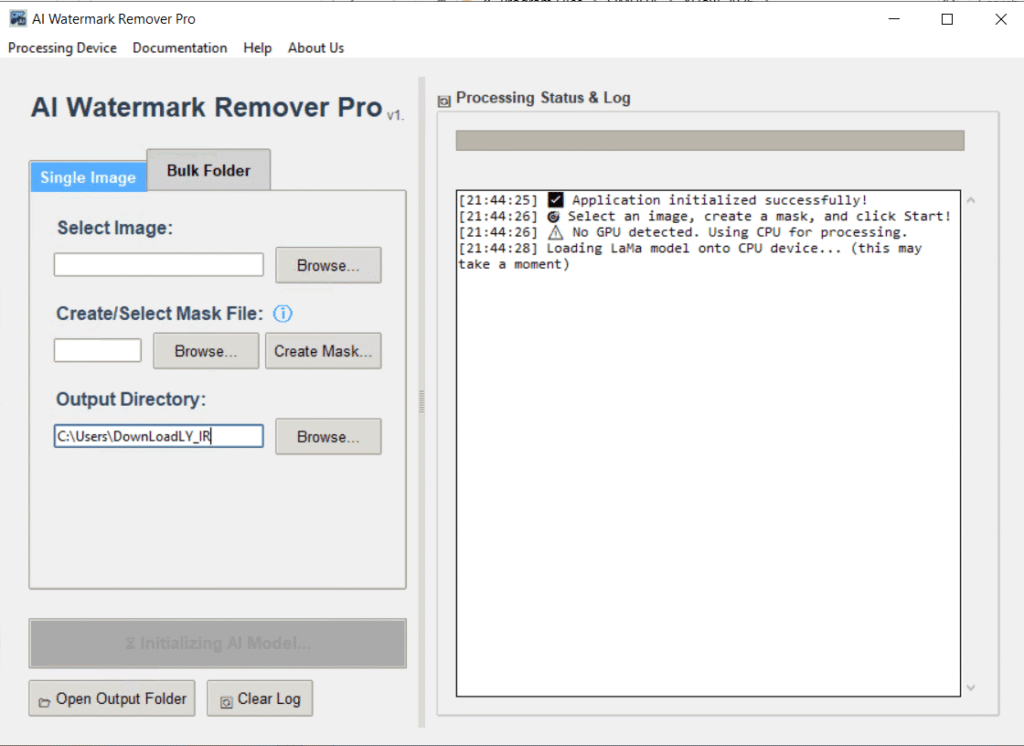Click the app icon in the title bar

(17, 19)
